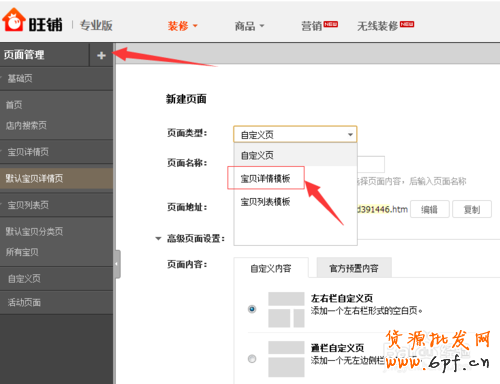Add a new page with plus icon
The width and height of the screenshot is (500, 384).
[x=101, y=55]
